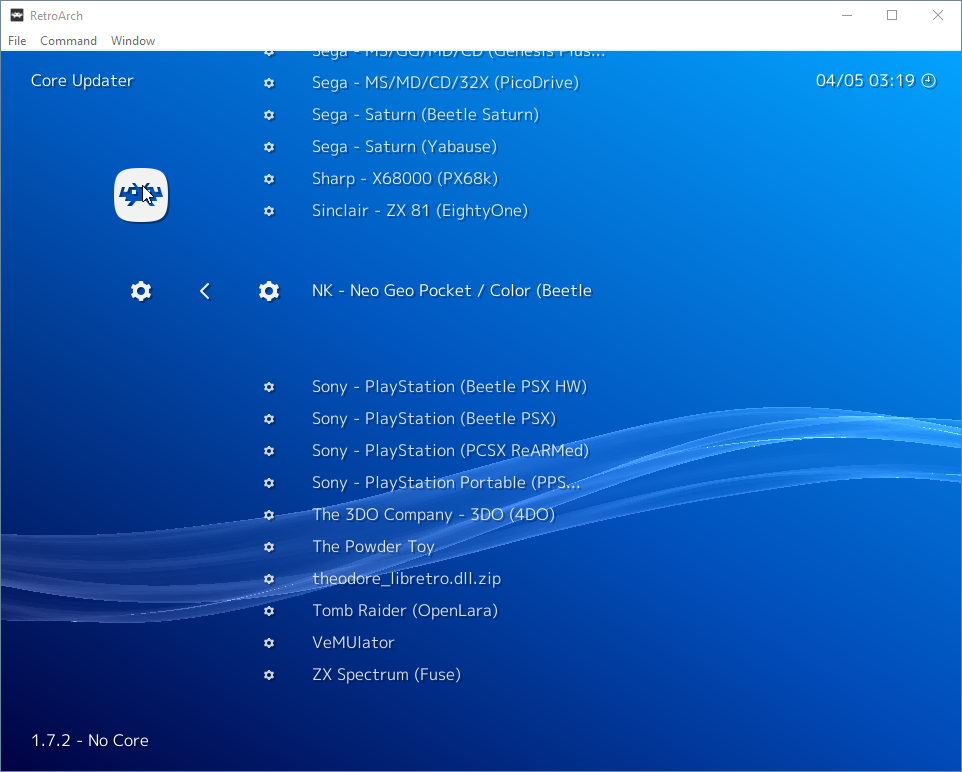Click the 04/05 03:19 date and time
Viewport: 962px width, 772px height.
point(865,80)
